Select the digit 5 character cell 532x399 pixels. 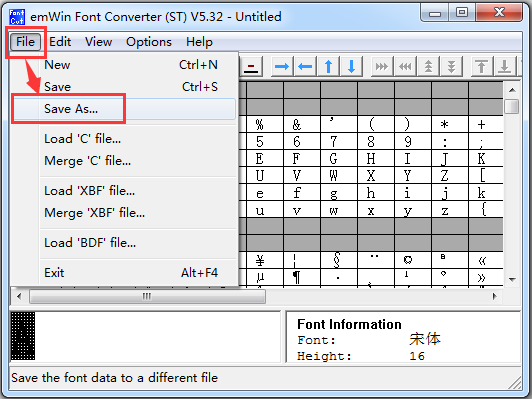point(265,141)
